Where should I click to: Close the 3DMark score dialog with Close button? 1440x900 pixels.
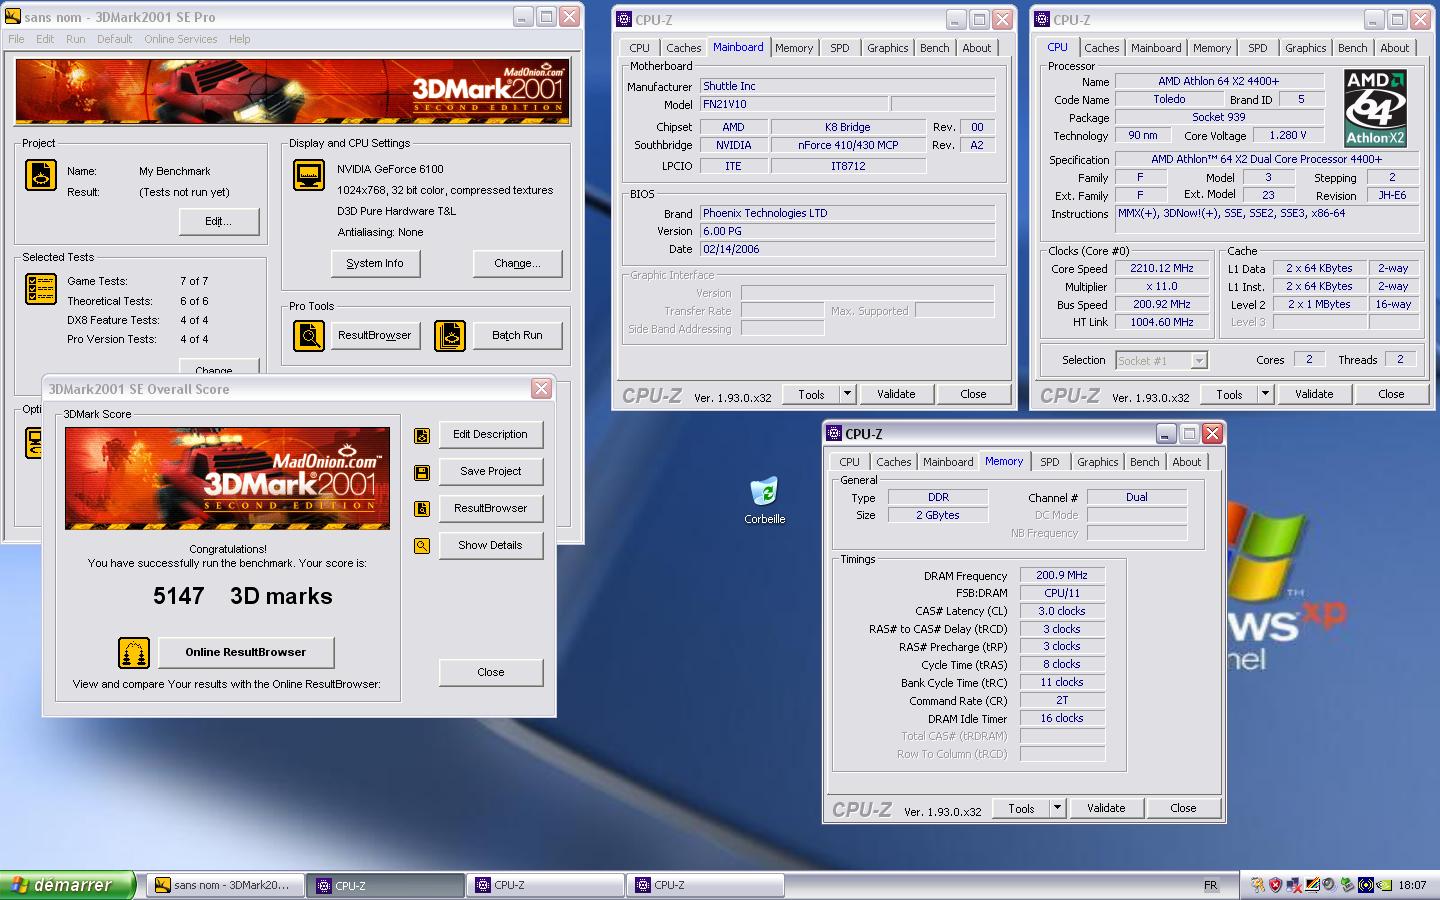coord(490,672)
